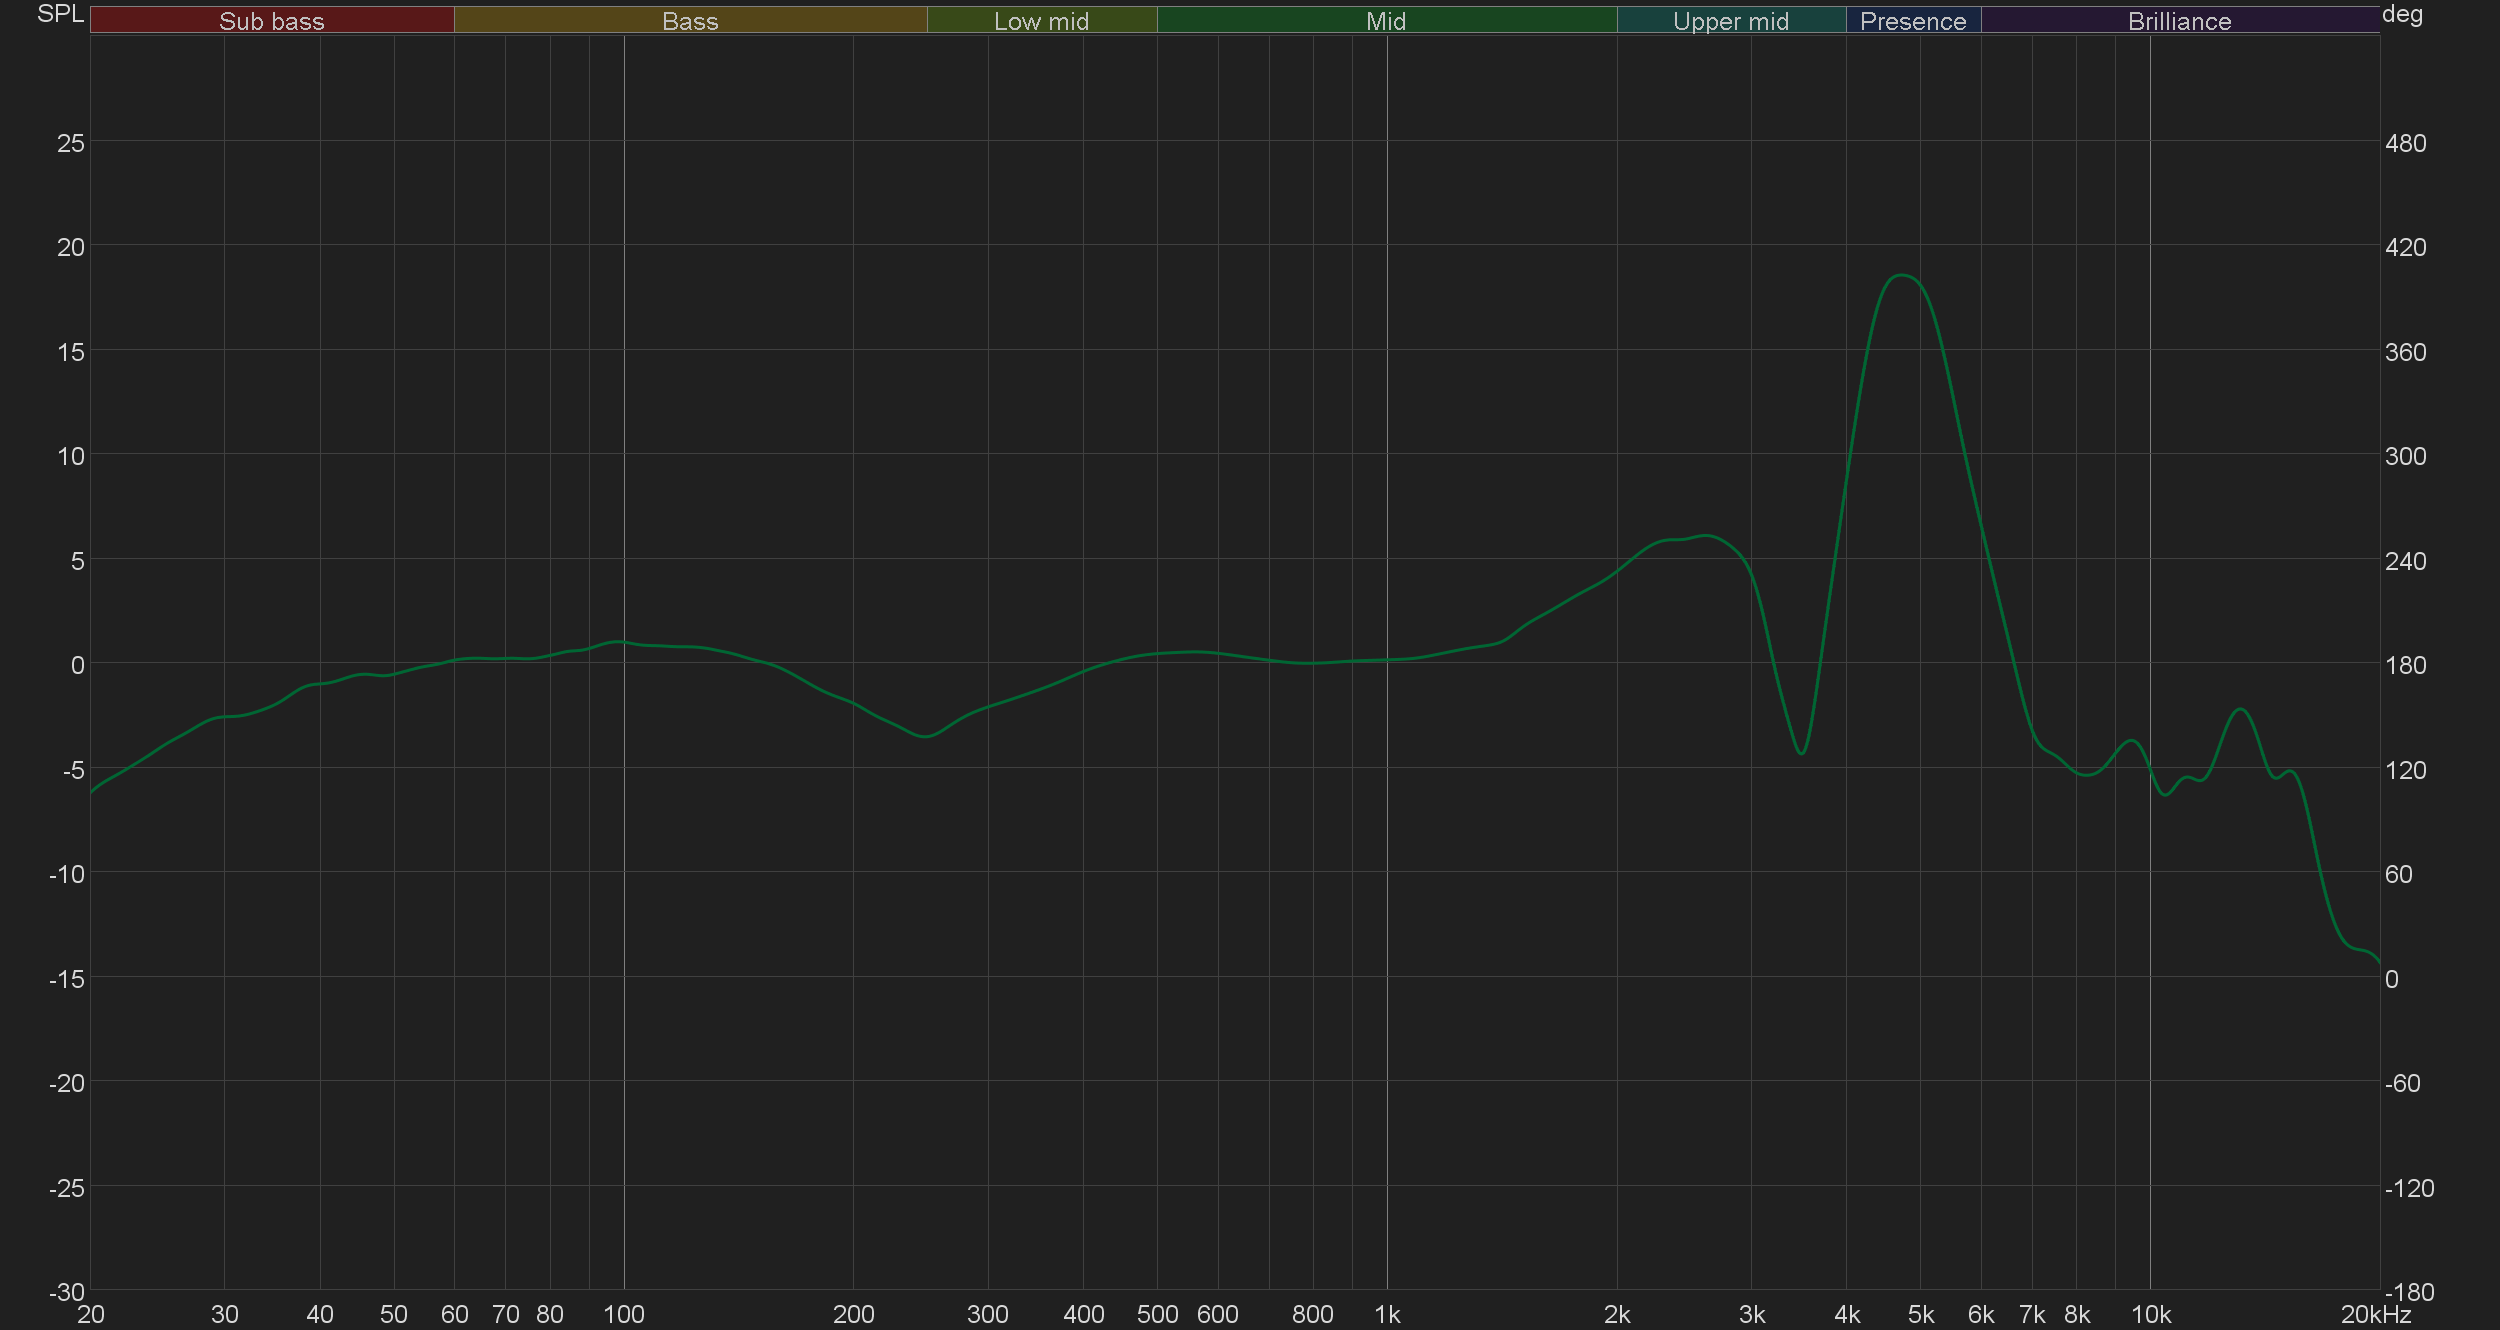Click the -30 dB SPL axis value
The image size is (2500, 1330).
(x=67, y=1292)
